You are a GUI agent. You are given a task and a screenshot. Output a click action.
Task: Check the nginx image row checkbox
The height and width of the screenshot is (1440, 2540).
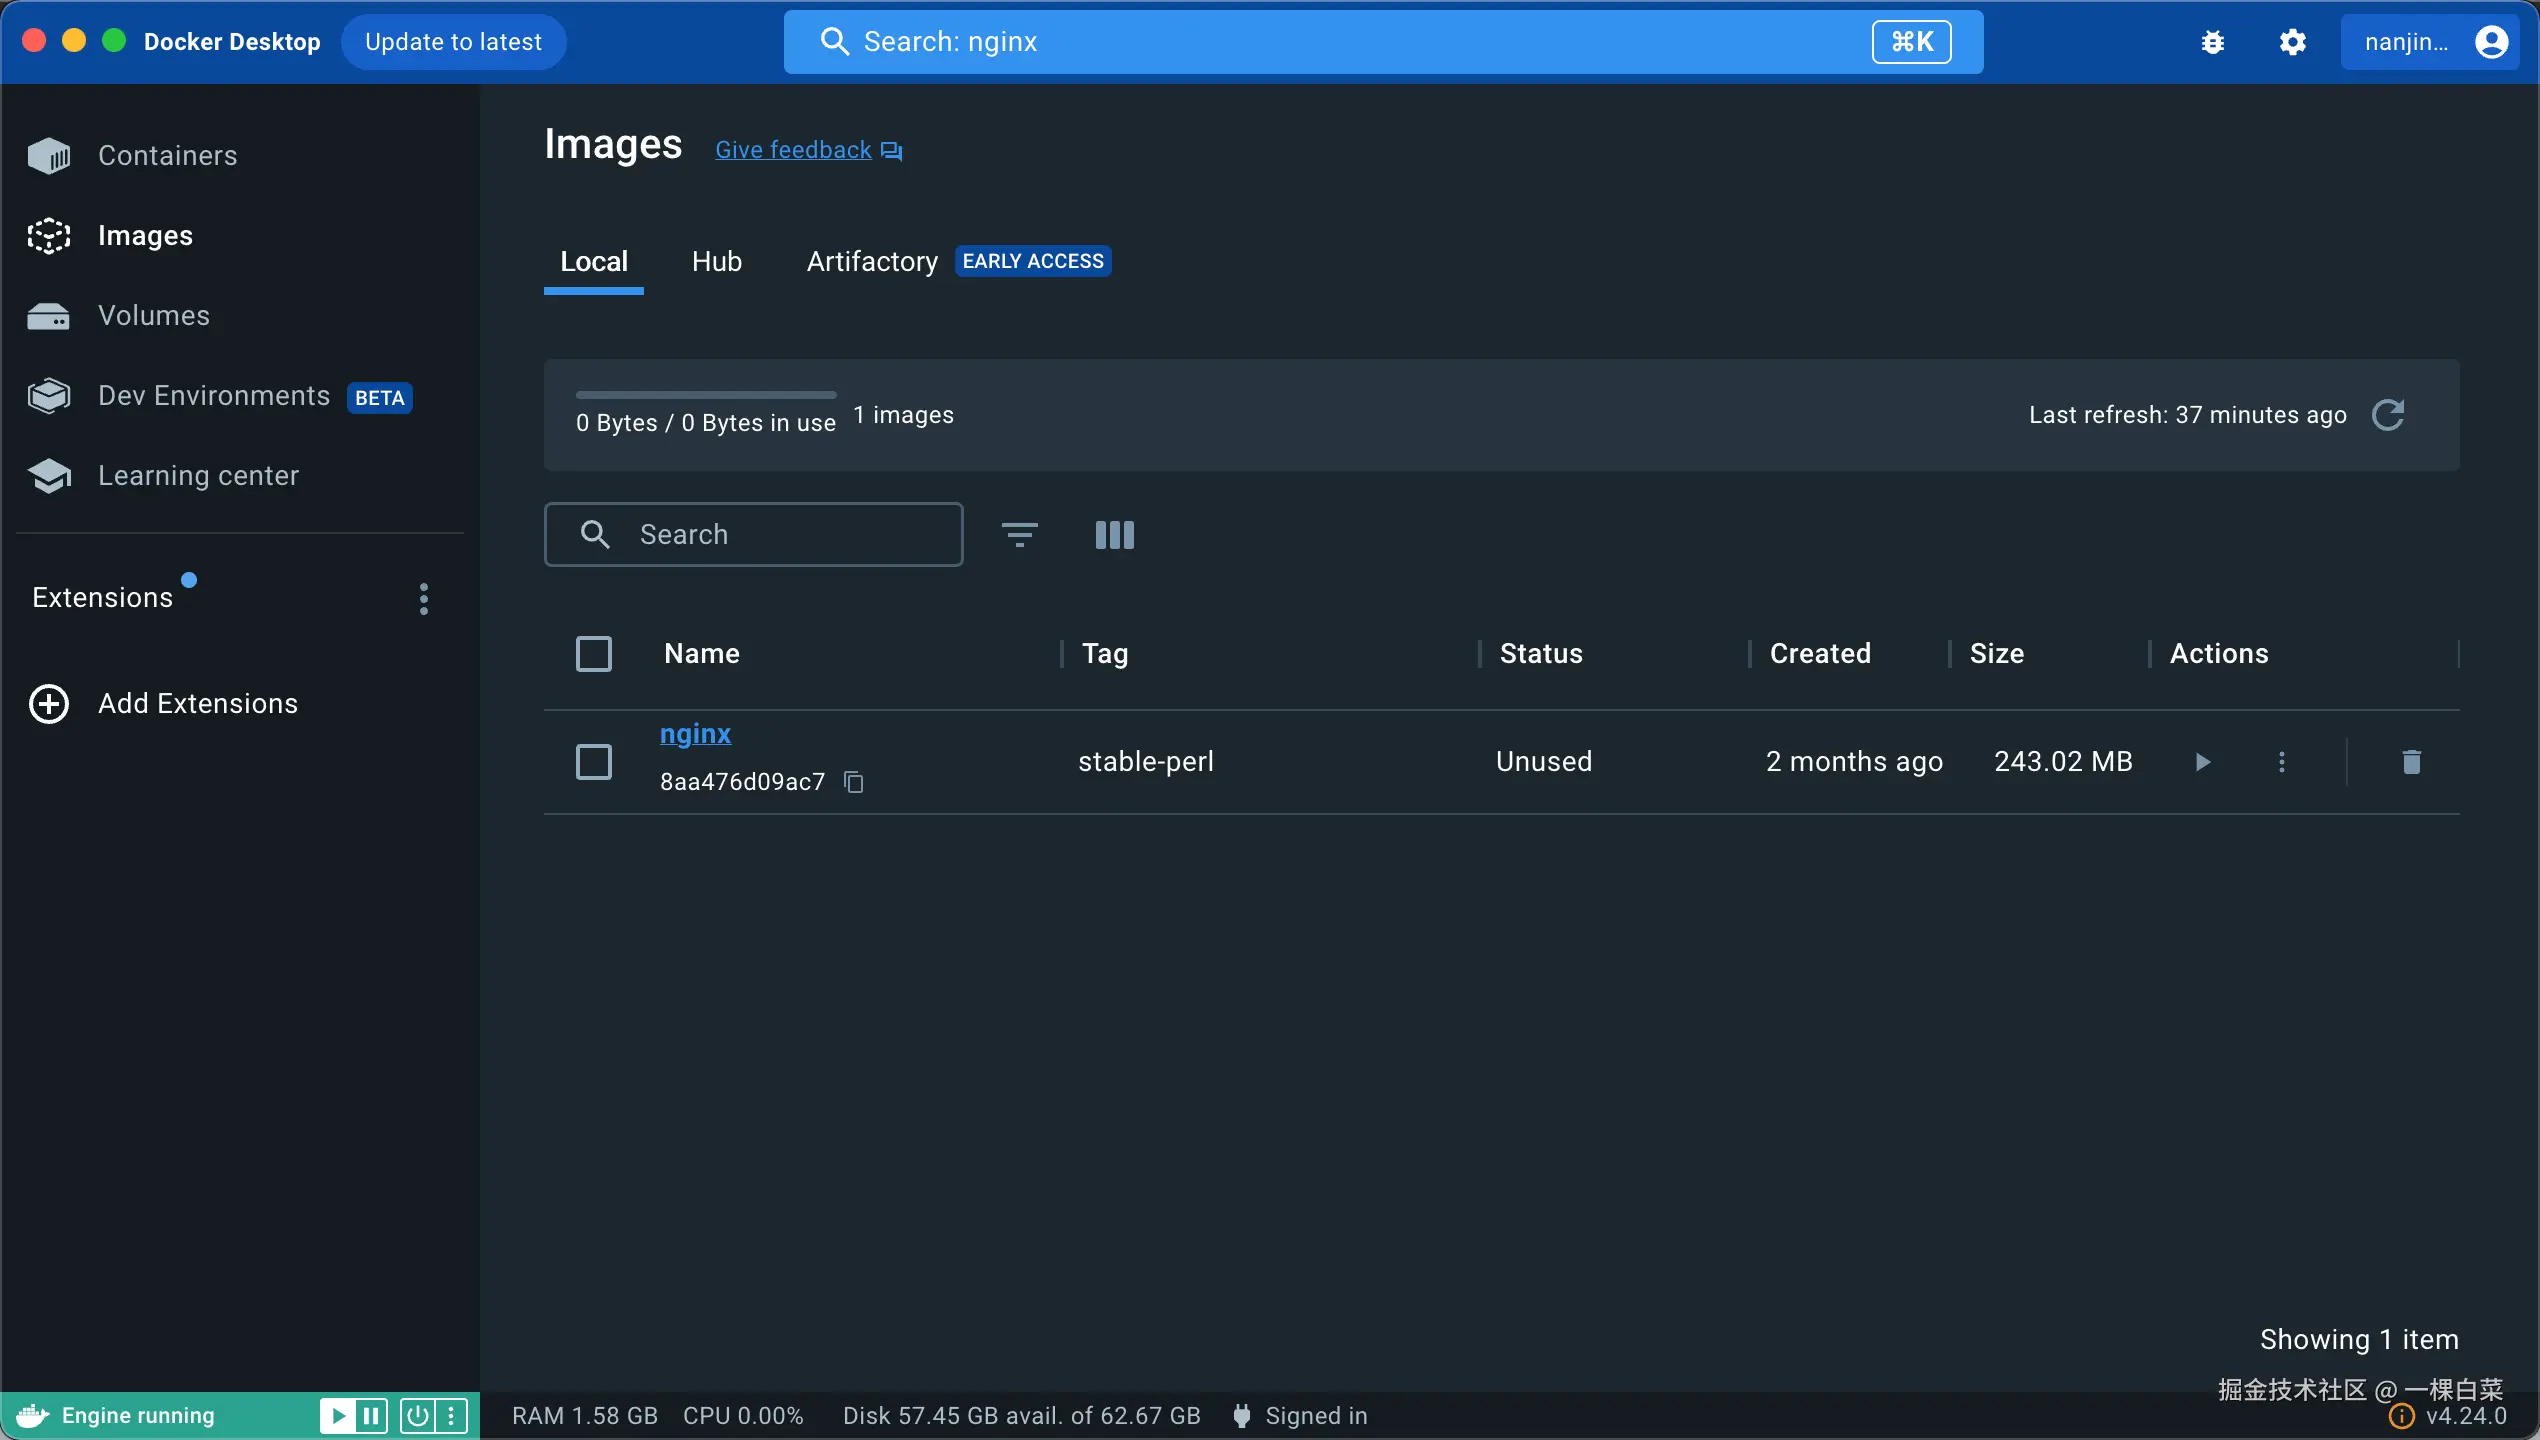[x=594, y=762]
